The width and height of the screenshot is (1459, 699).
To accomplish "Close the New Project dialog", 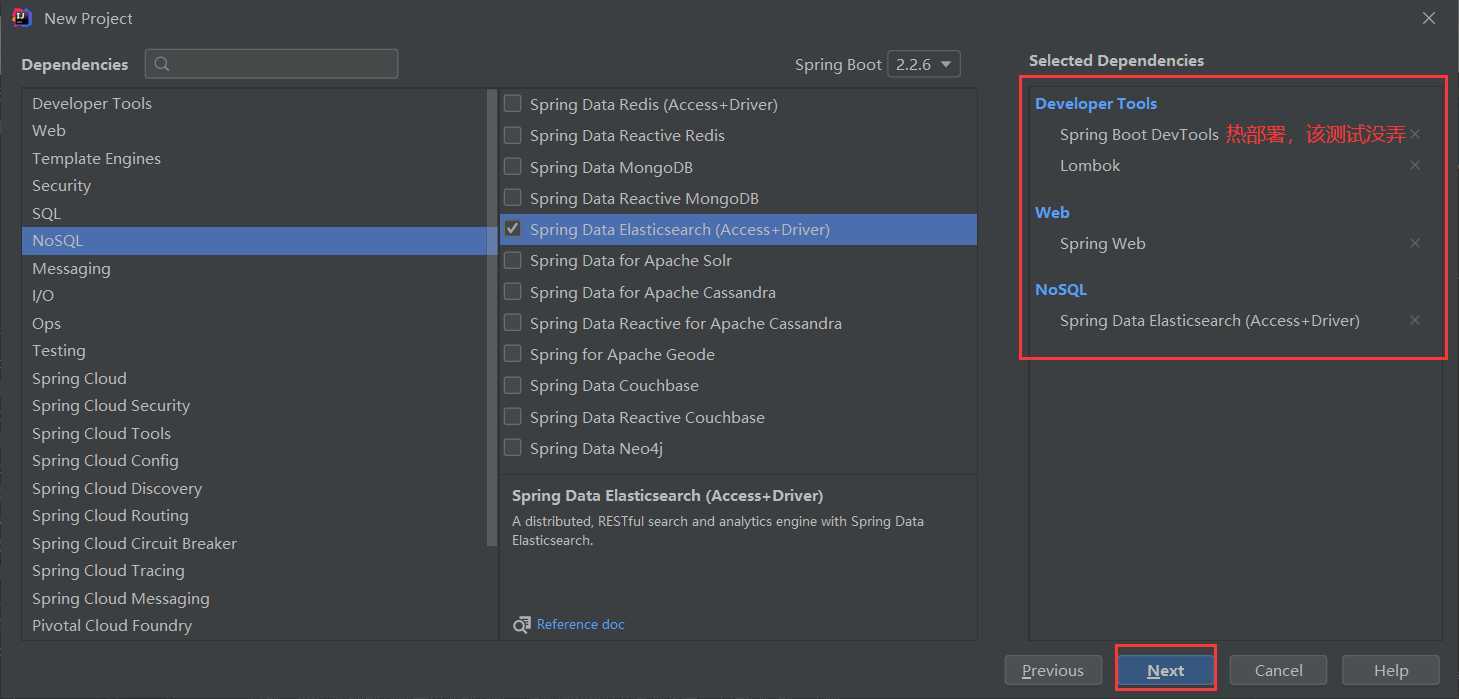I will tap(1429, 18).
